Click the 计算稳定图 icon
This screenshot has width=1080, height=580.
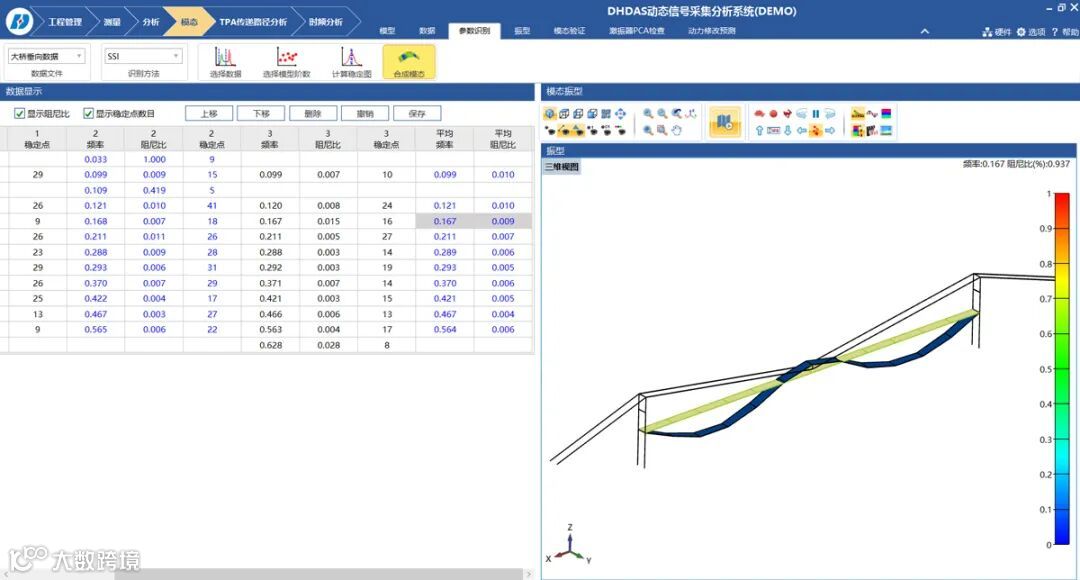coord(351,57)
